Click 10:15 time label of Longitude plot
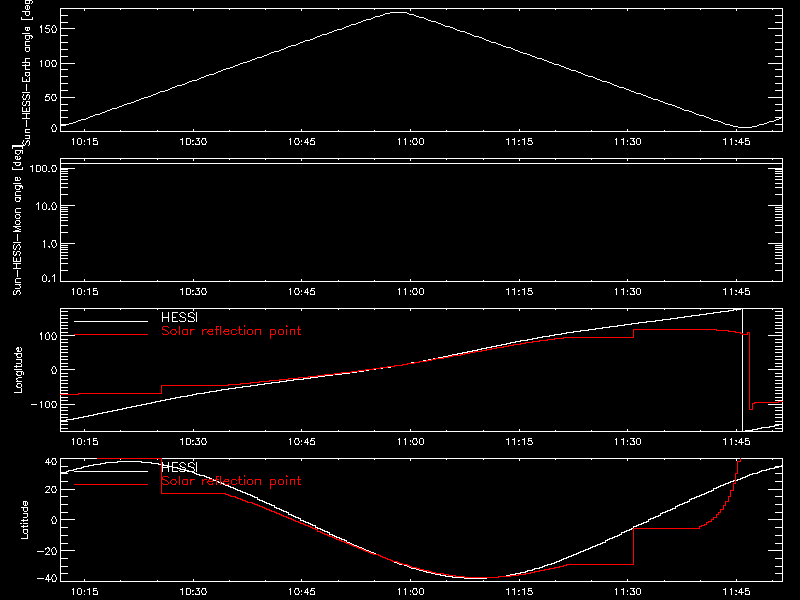 tap(84, 442)
